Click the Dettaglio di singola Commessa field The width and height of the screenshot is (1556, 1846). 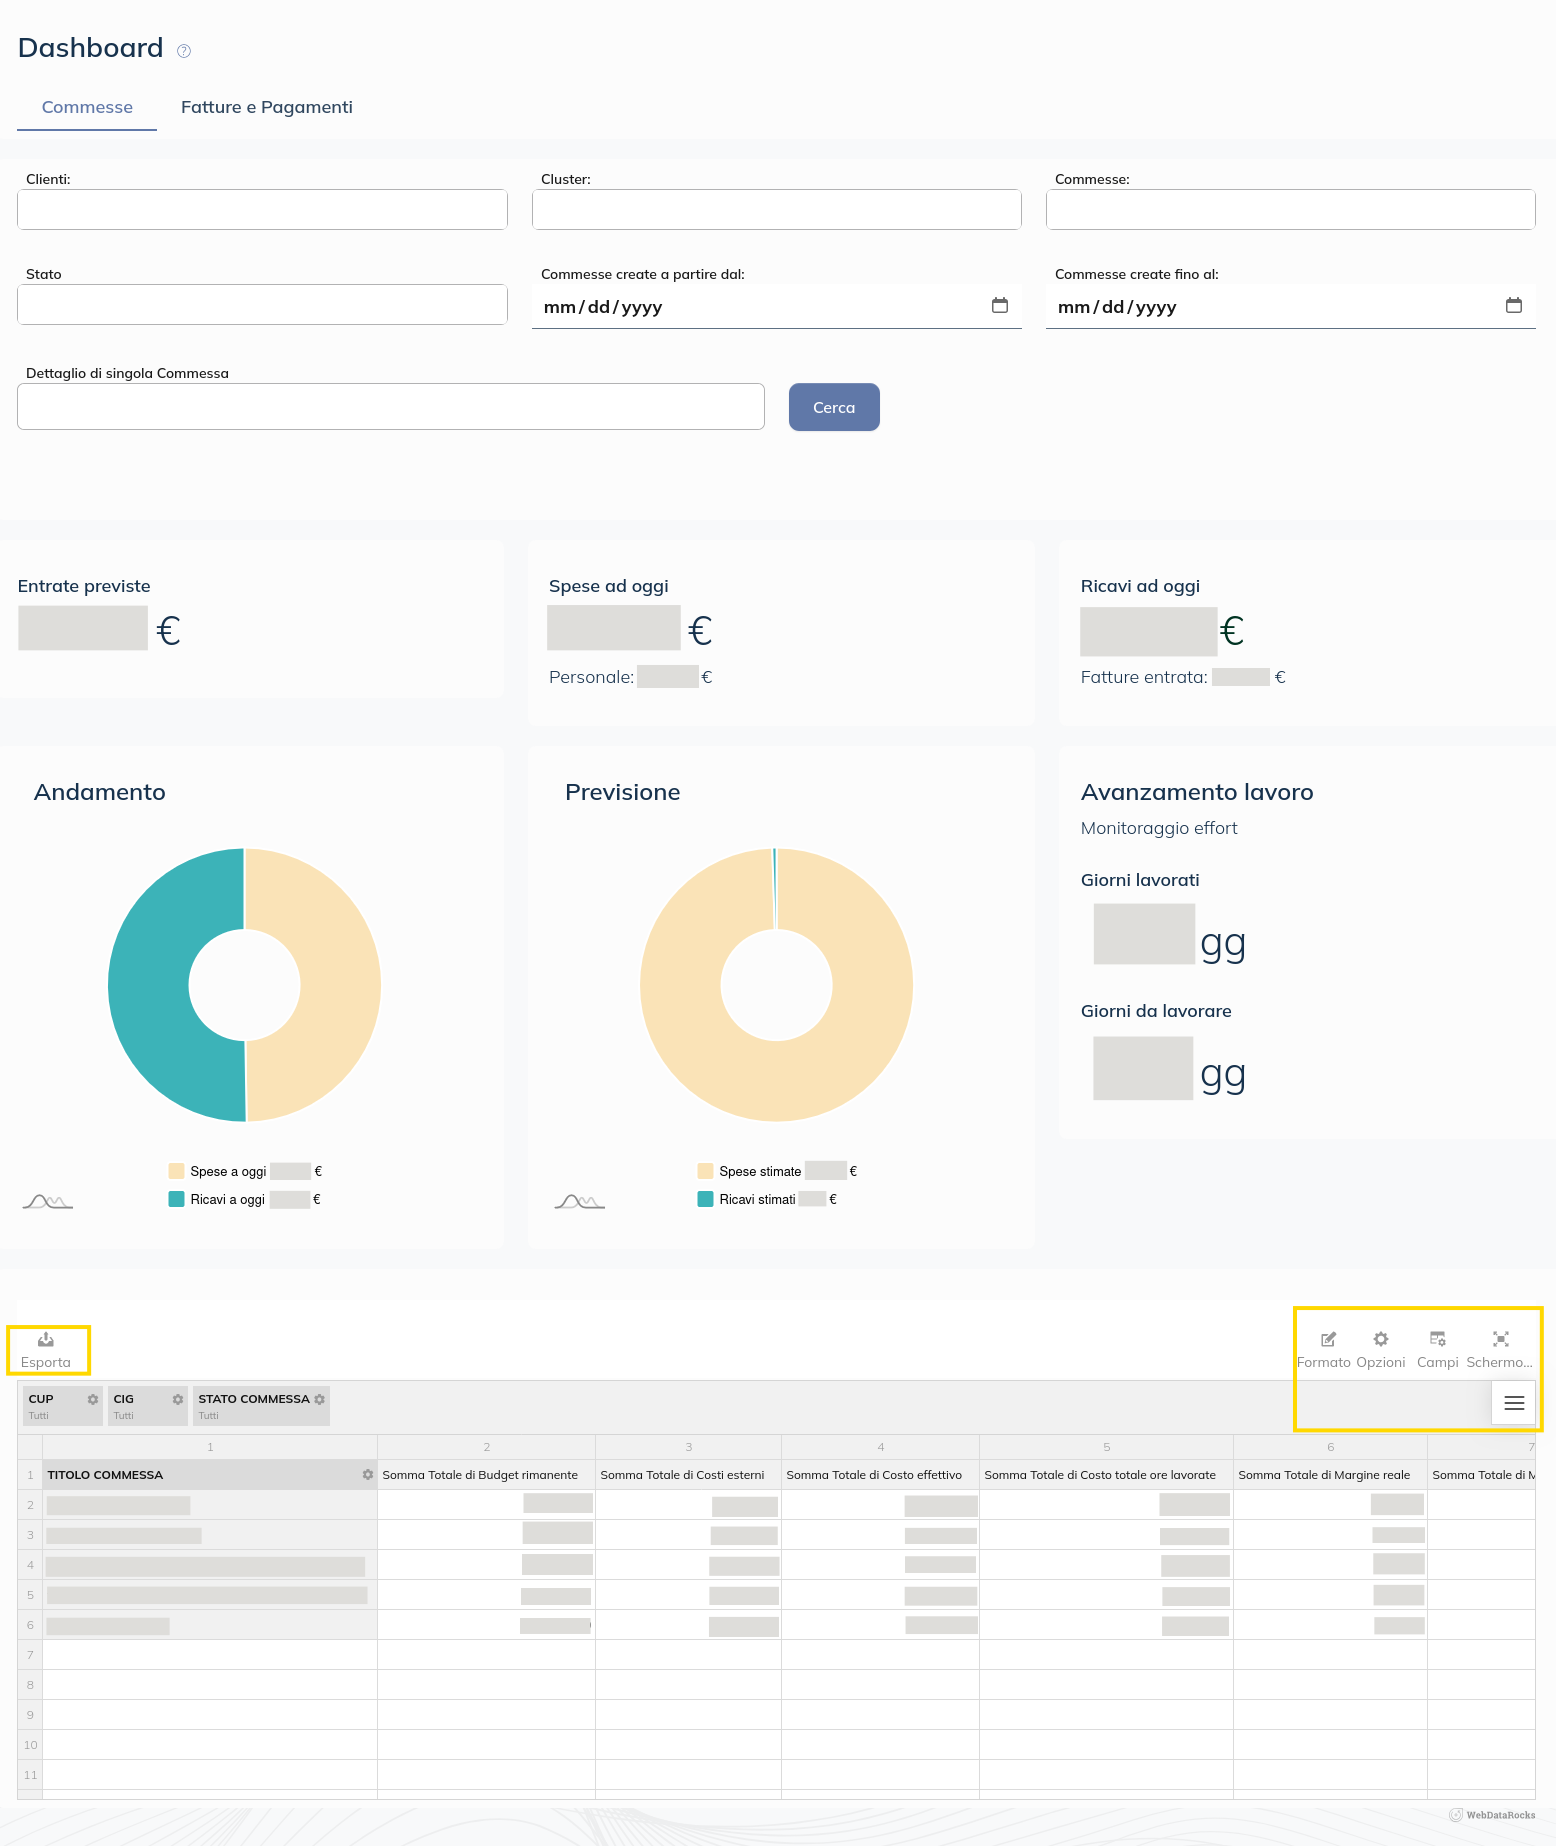coord(391,407)
